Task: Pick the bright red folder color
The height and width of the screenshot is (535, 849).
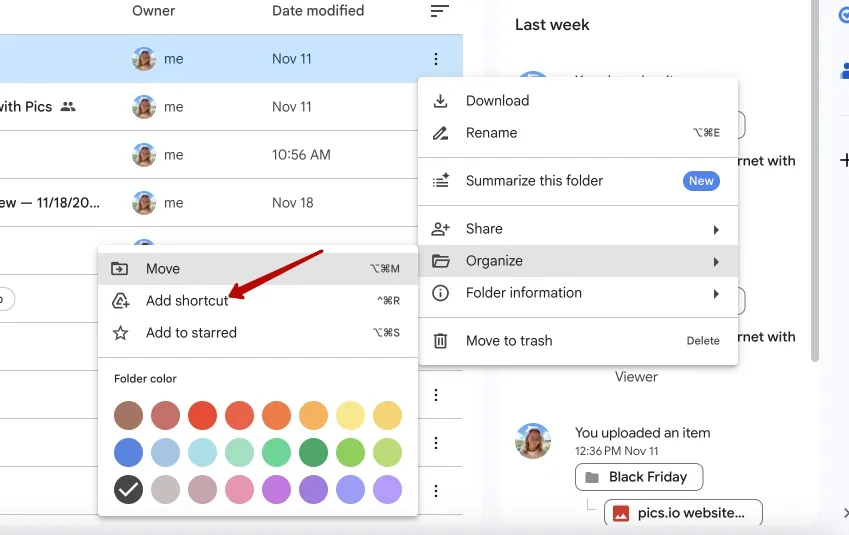Action: point(203,415)
